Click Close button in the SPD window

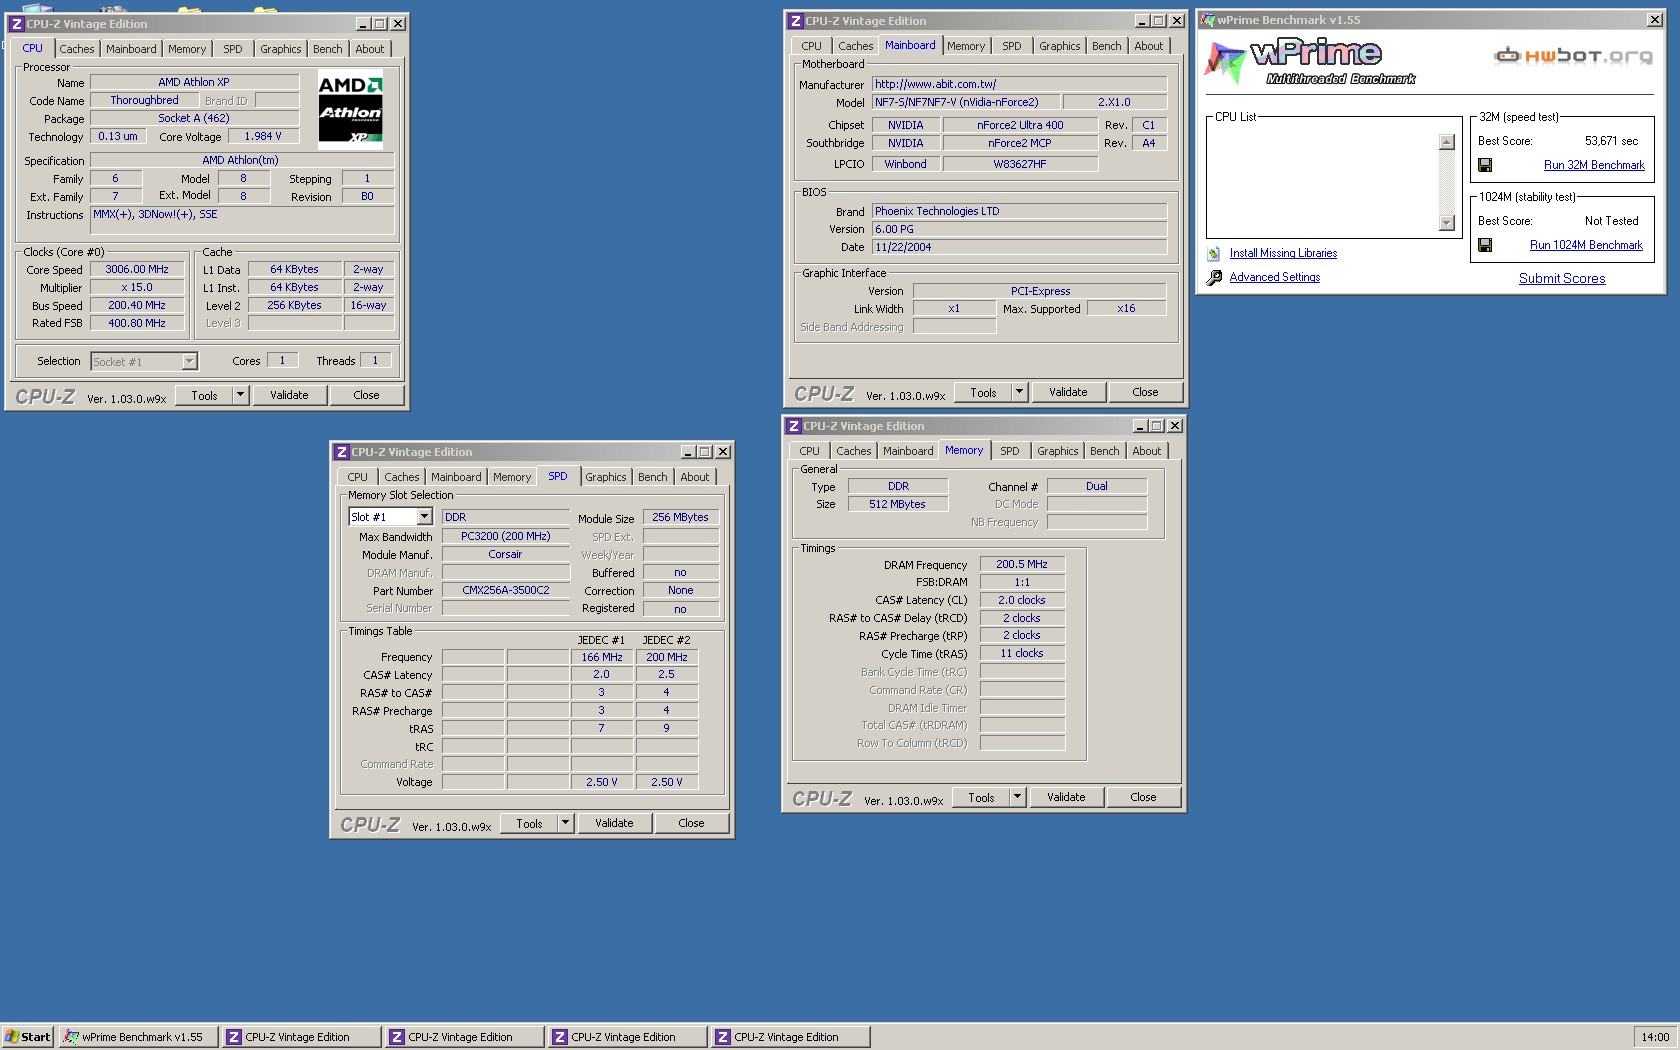[x=691, y=823]
